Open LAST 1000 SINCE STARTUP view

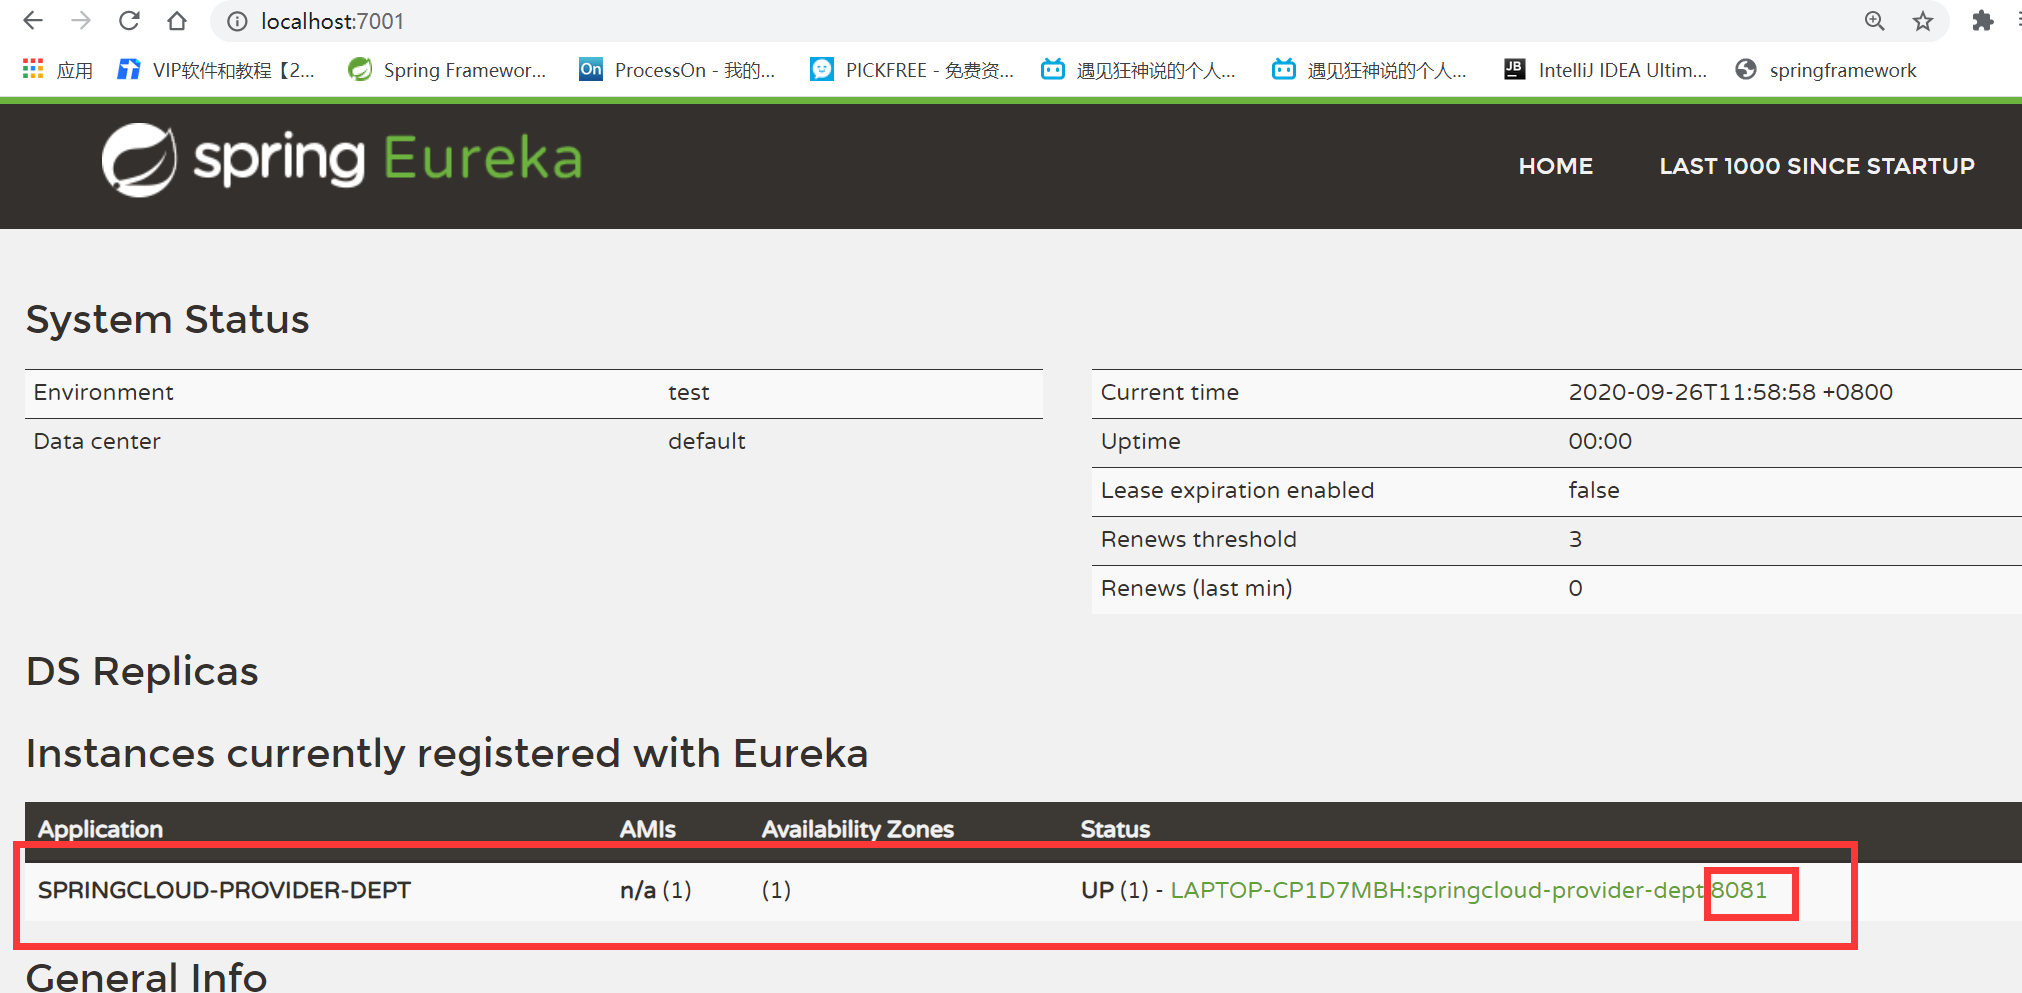[1815, 166]
